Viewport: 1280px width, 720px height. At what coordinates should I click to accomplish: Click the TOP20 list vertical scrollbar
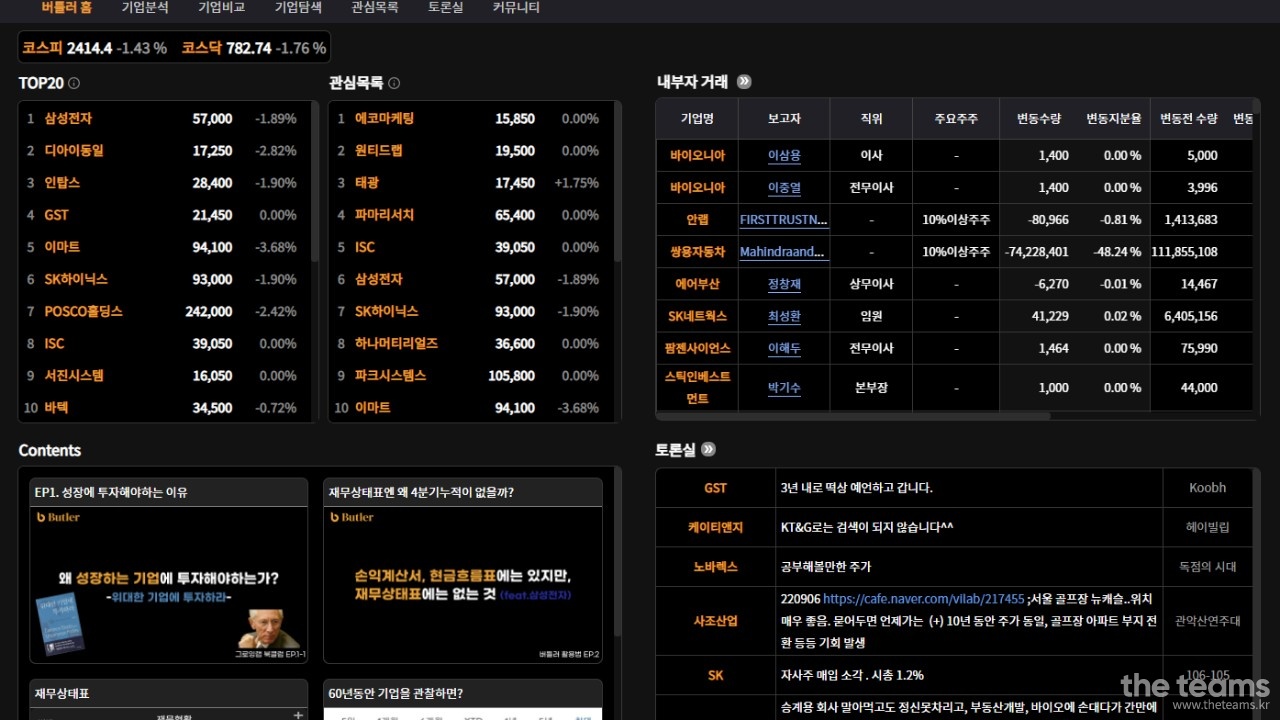[x=315, y=200]
